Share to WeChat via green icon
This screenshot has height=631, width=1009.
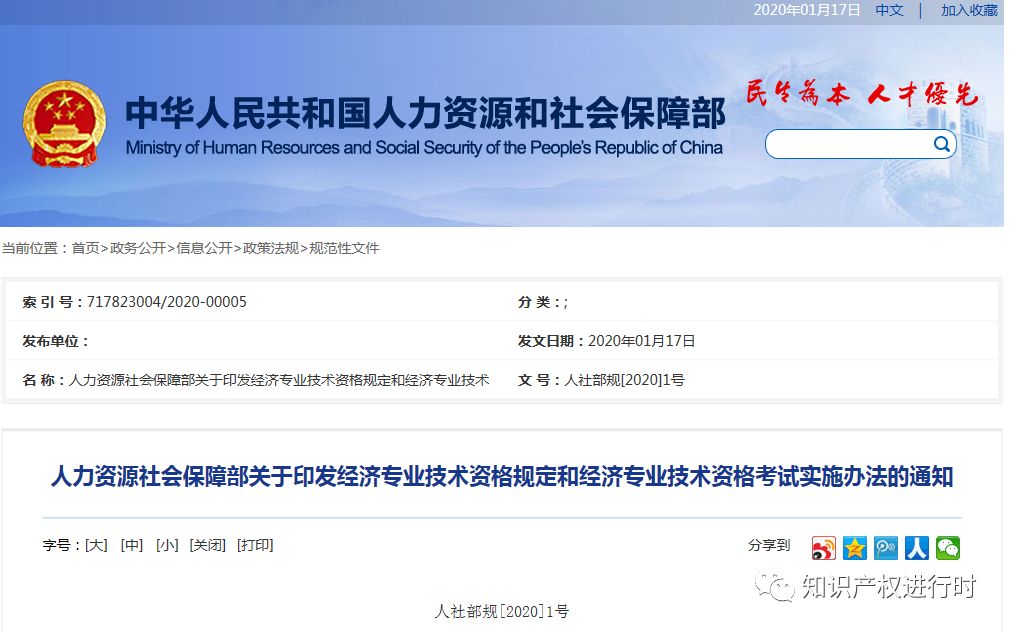(947, 548)
